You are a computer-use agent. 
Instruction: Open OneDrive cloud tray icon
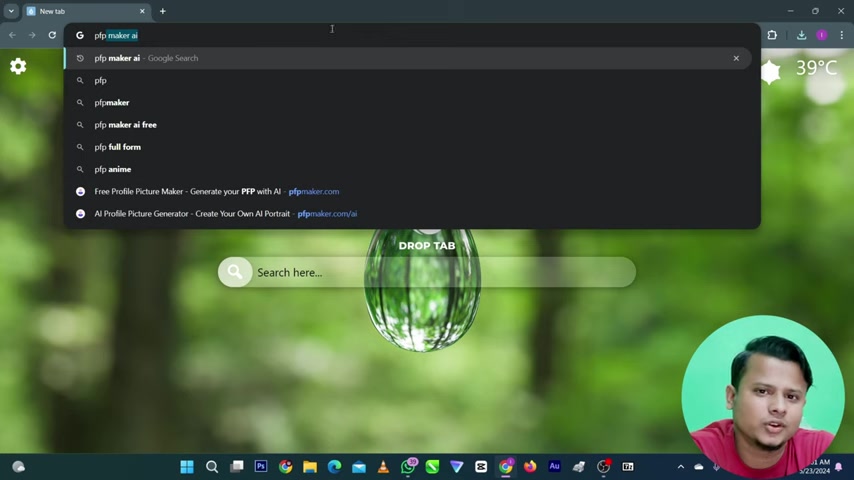click(x=699, y=467)
